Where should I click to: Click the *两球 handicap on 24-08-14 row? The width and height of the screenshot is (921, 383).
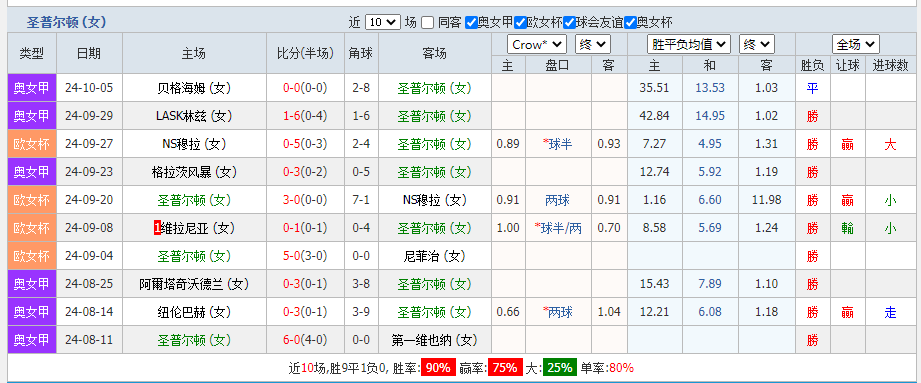pyautogui.click(x=557, y=313)
